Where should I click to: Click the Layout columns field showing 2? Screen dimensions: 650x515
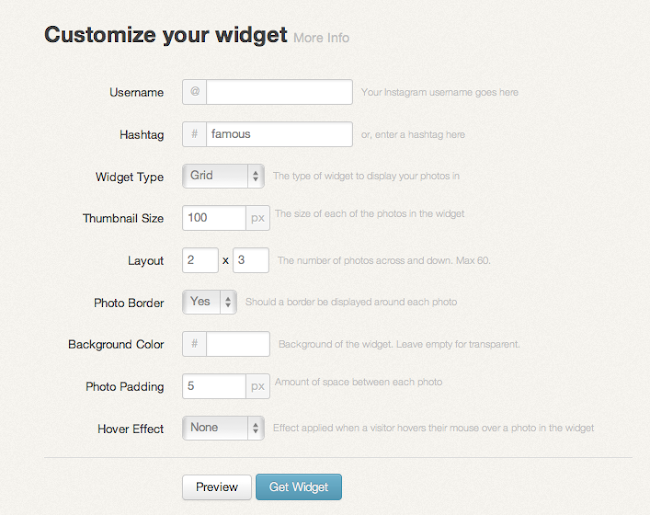pos(200,260)
